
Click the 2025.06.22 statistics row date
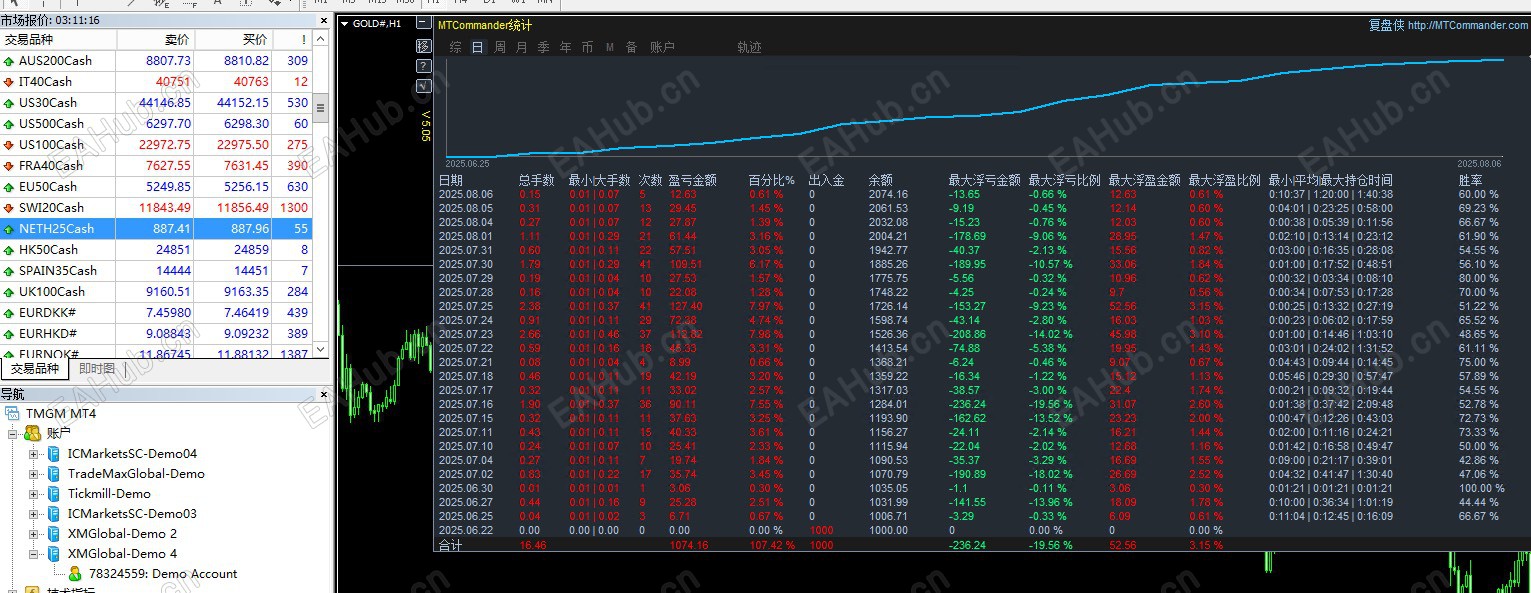click(466, 530)
